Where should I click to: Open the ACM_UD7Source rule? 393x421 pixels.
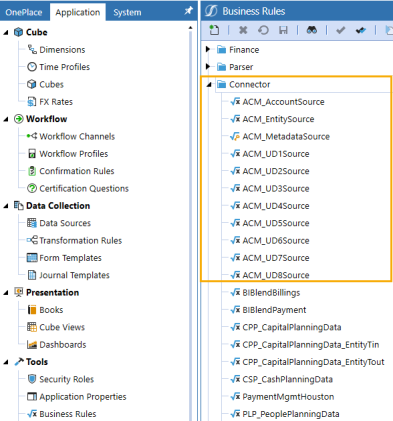[276, 258]
